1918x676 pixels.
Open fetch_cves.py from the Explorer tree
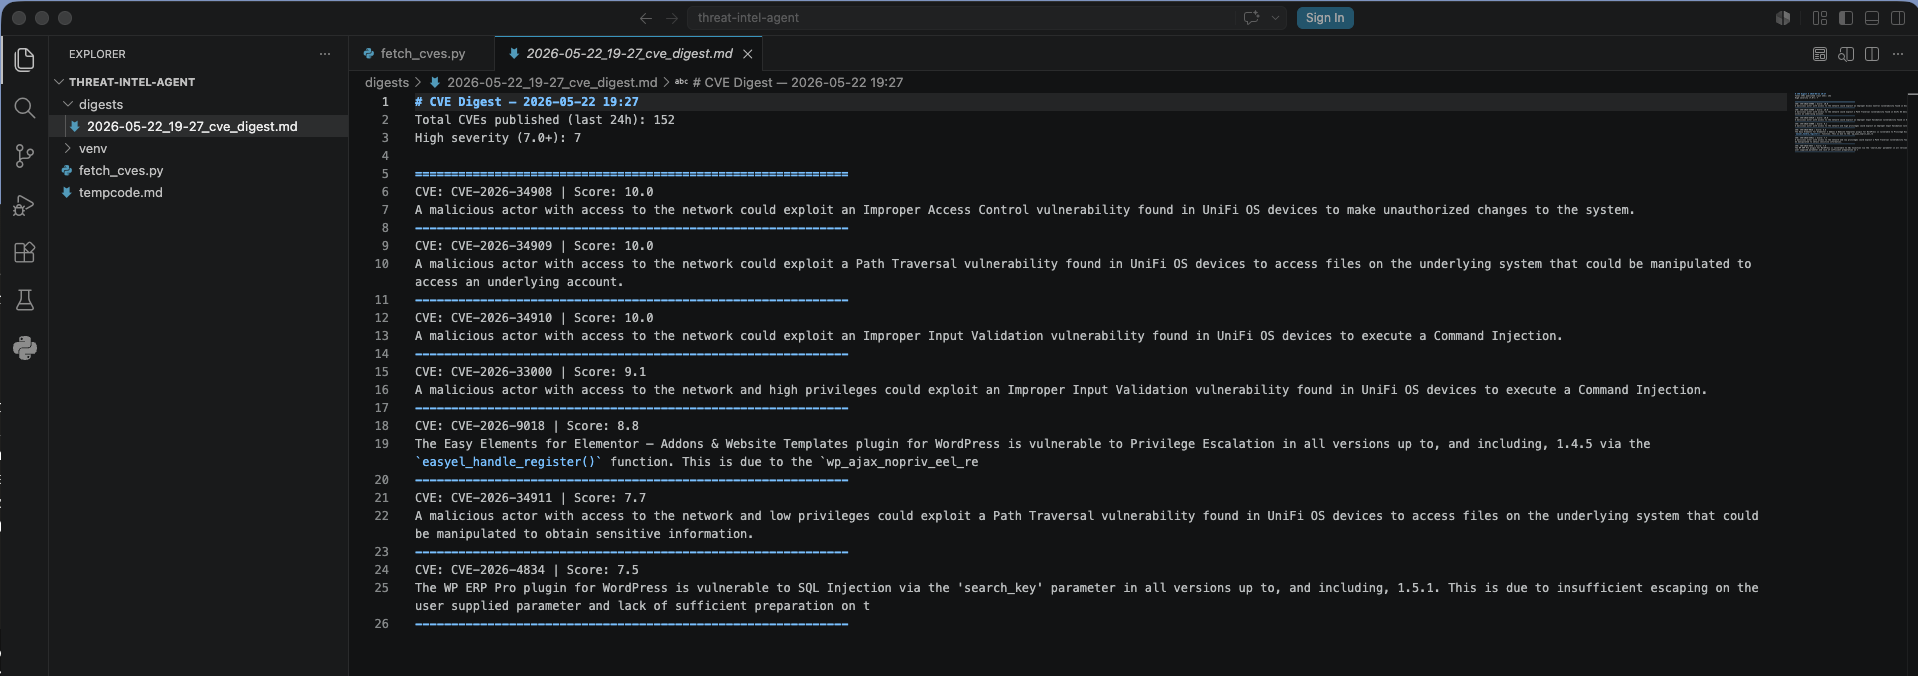[200, 170]
